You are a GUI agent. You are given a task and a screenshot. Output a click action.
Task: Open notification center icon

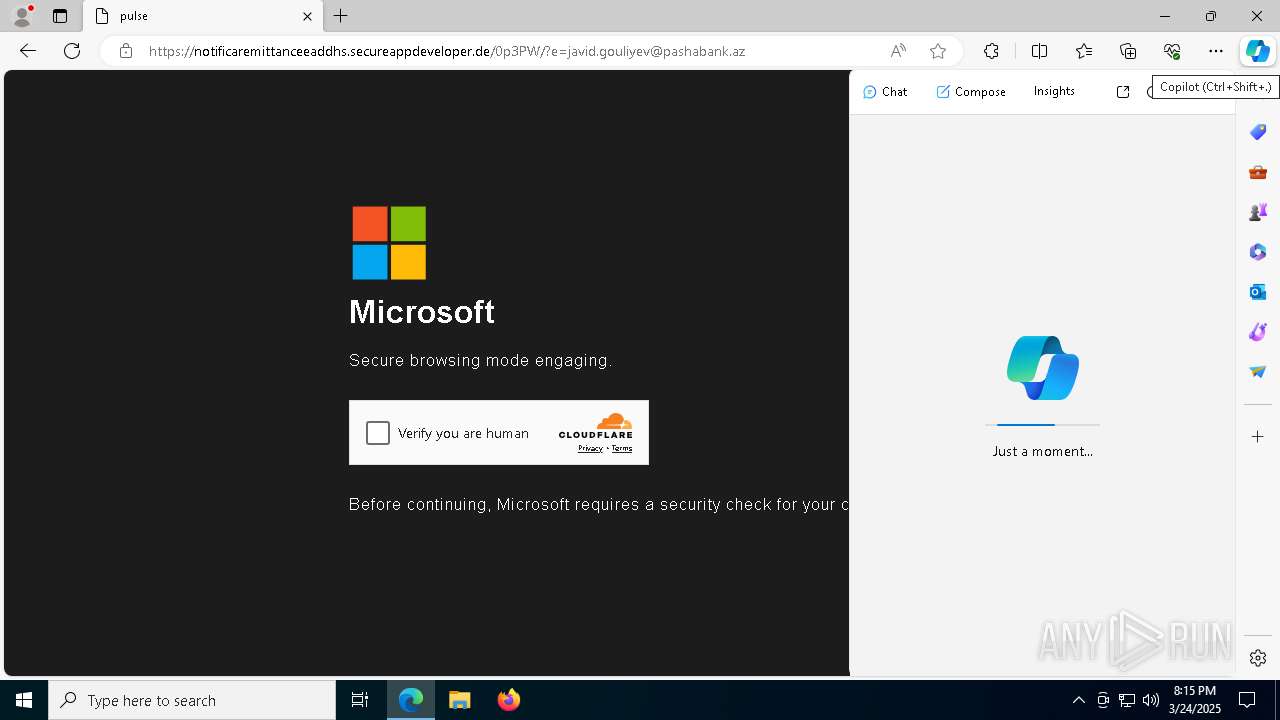1248,700
